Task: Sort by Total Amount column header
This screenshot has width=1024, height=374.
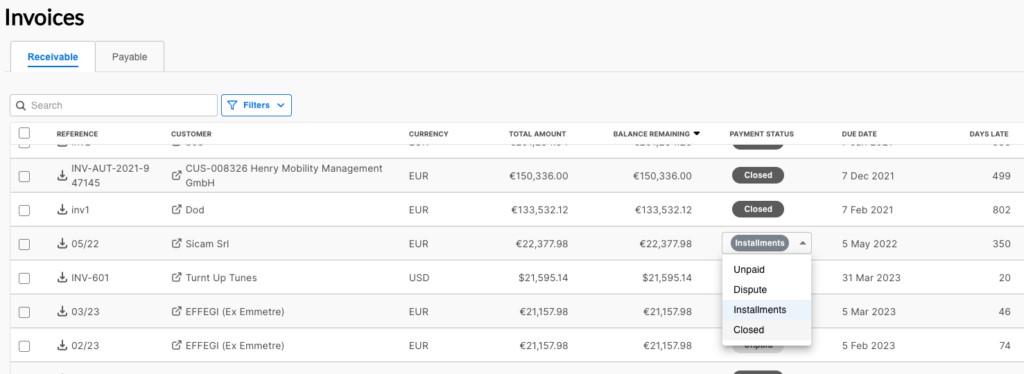Action: (537, 134)
